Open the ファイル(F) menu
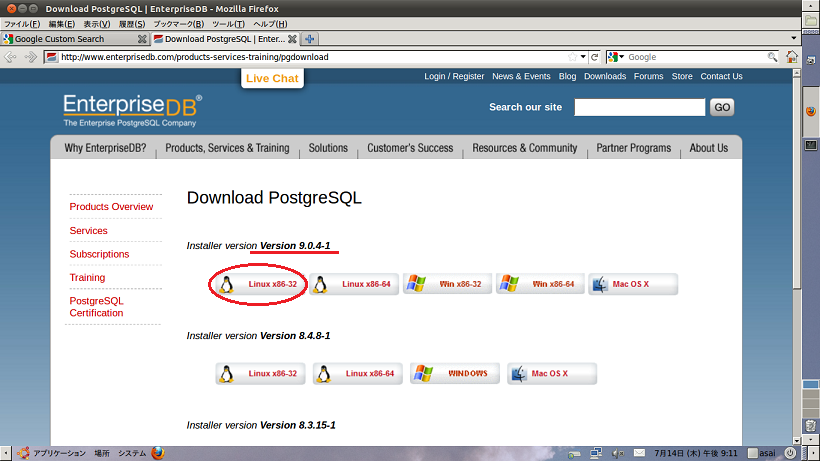Viewport: 820px width, 461px height. click(22, 24)
